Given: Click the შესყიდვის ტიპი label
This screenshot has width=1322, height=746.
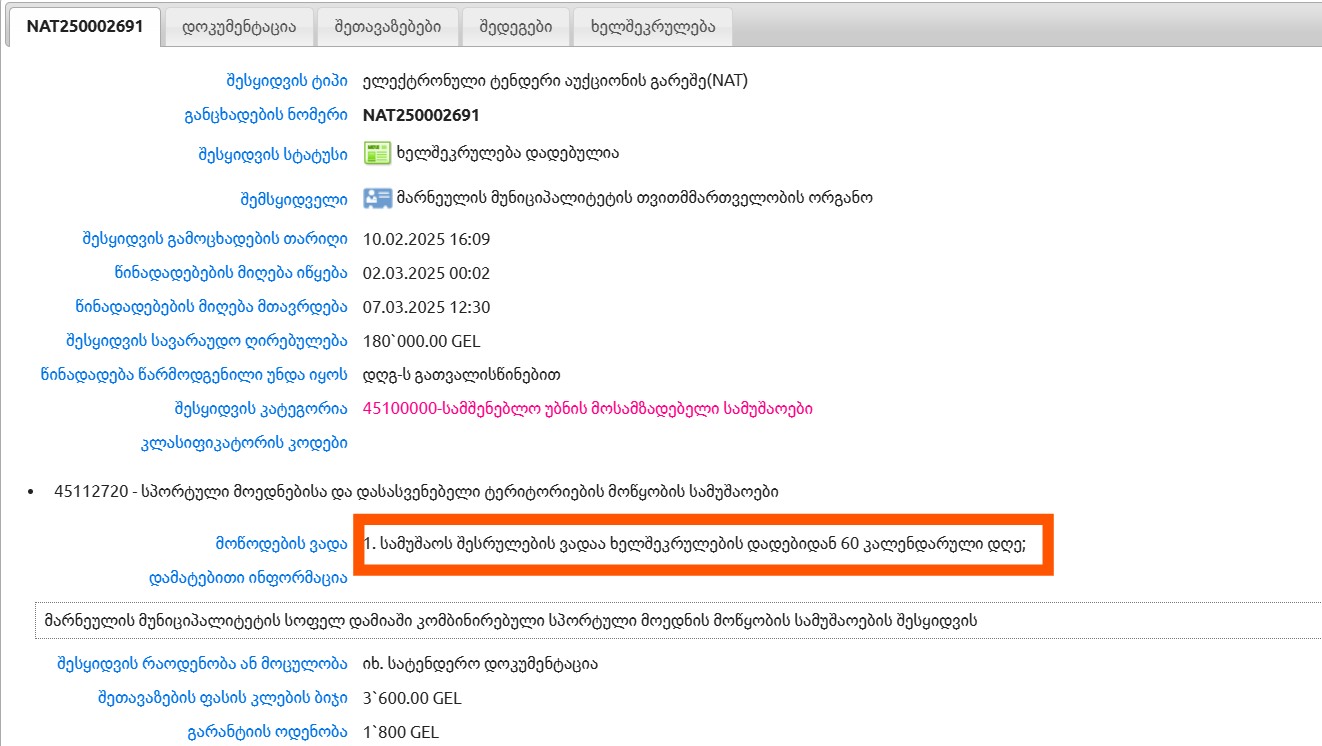Looking at the screenshot, I should 286,81.
